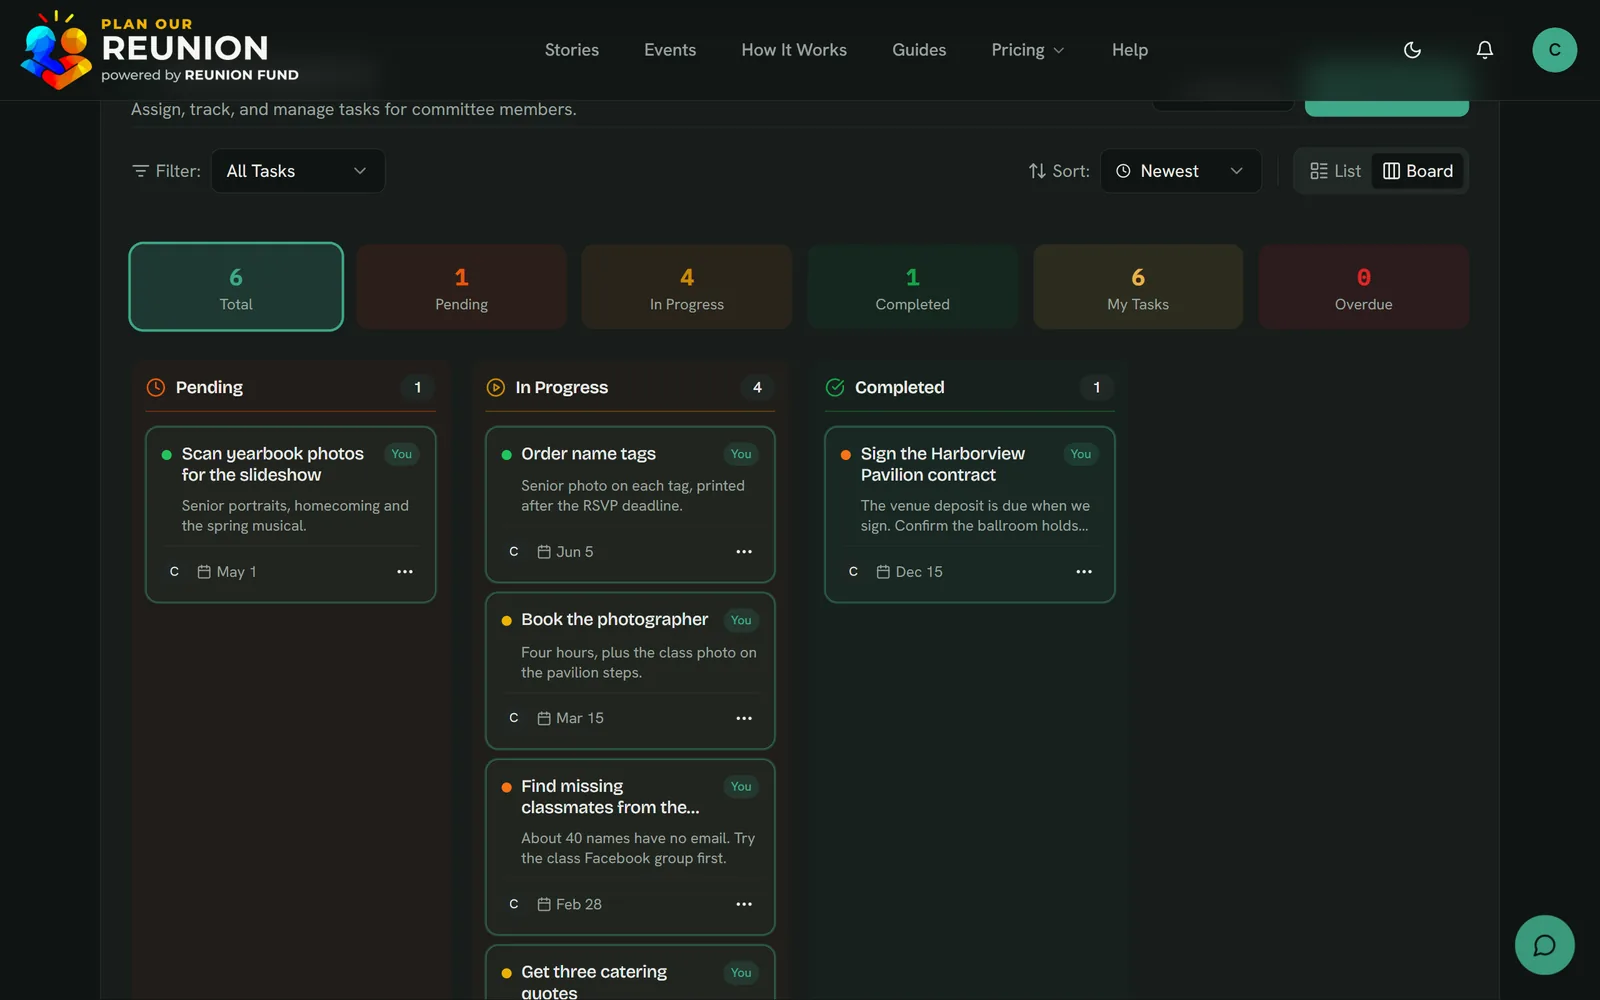
Task: Click the calendar icon beside Dec 15
Action: (883, 572)
